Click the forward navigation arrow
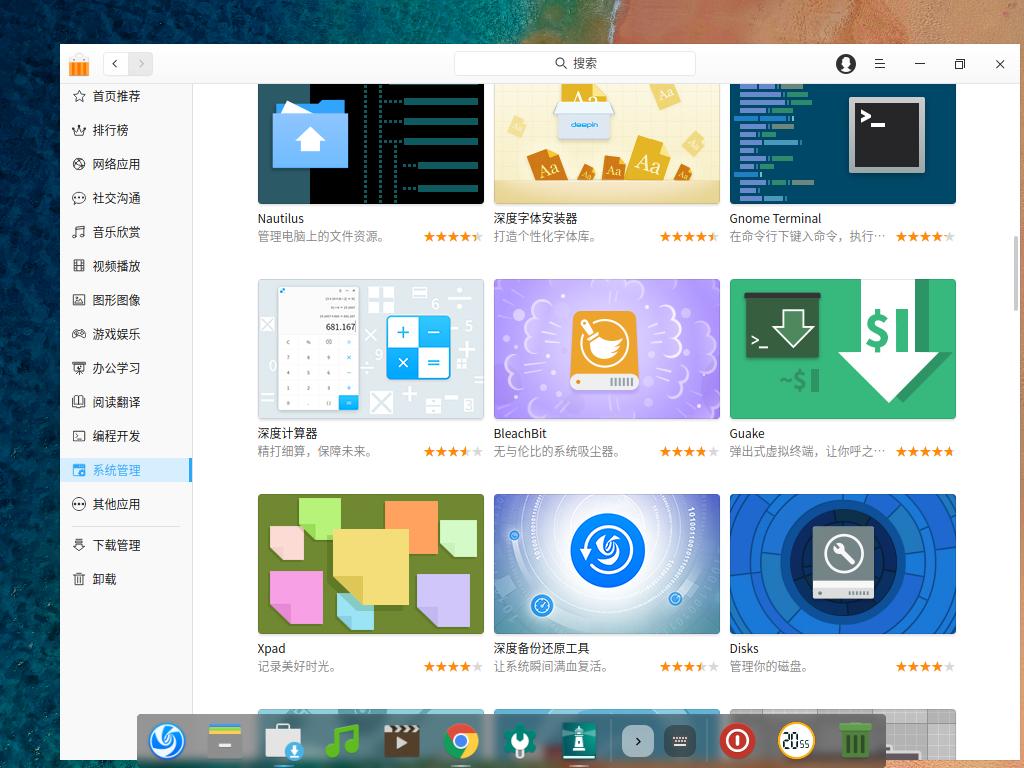 [141, 64]
